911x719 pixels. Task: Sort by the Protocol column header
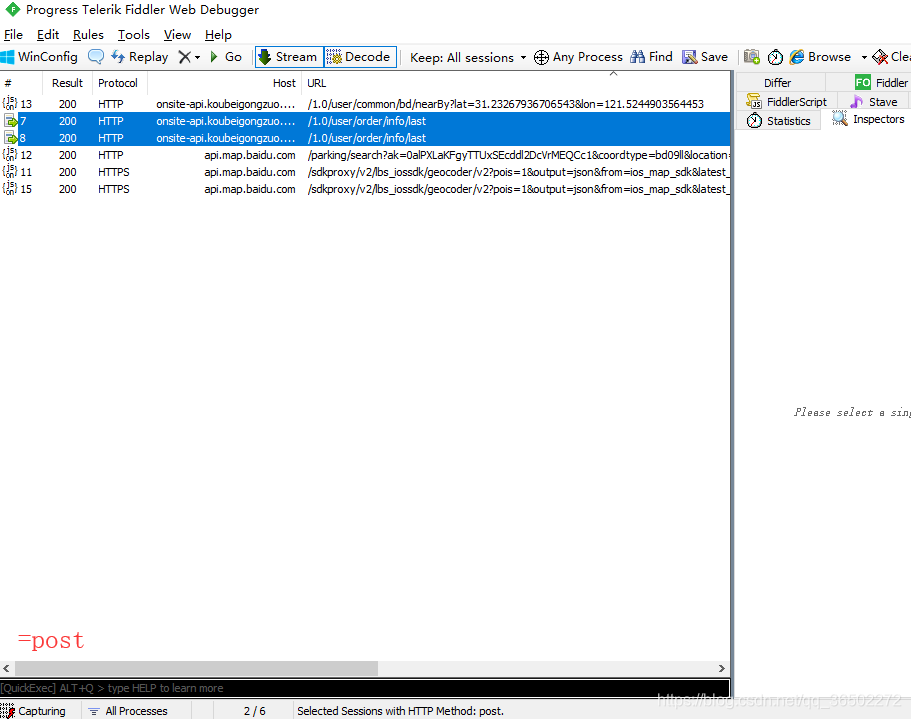pos(120,83)
